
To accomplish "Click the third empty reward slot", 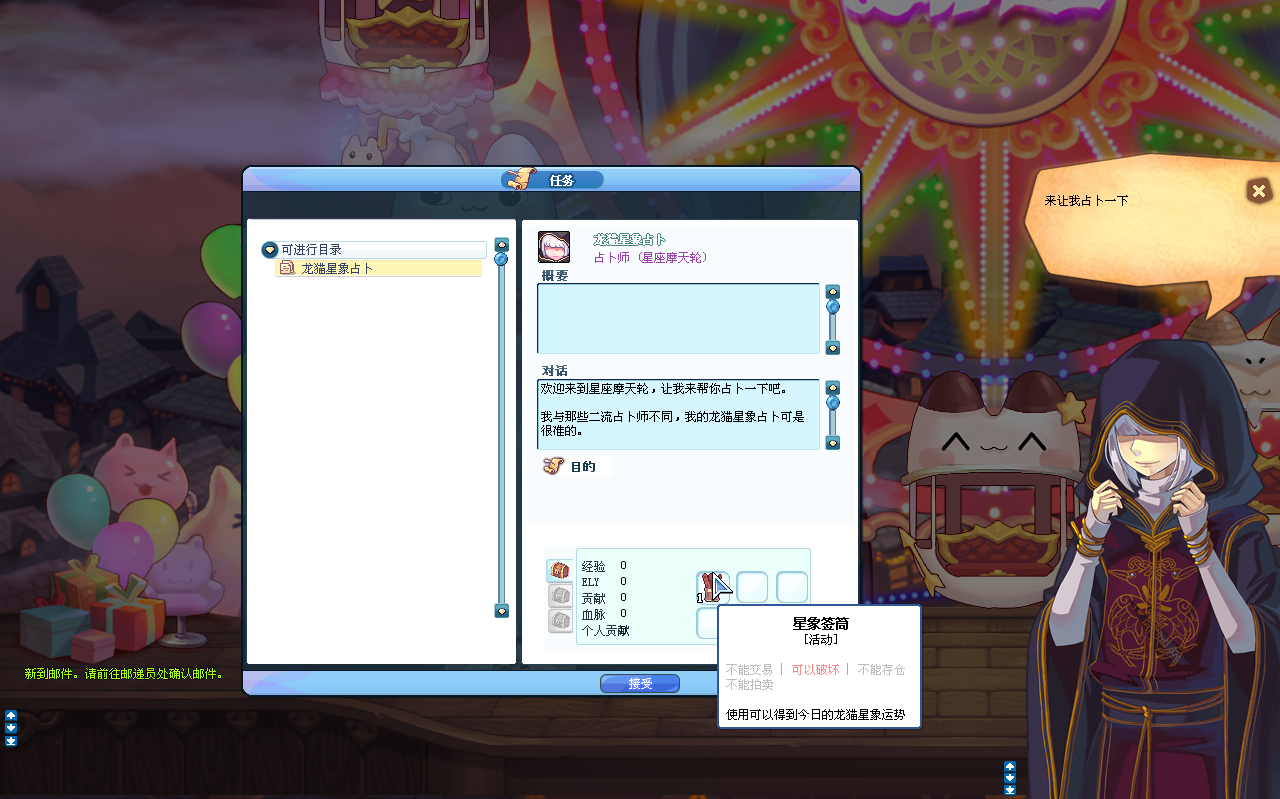I will pos(792,587).
